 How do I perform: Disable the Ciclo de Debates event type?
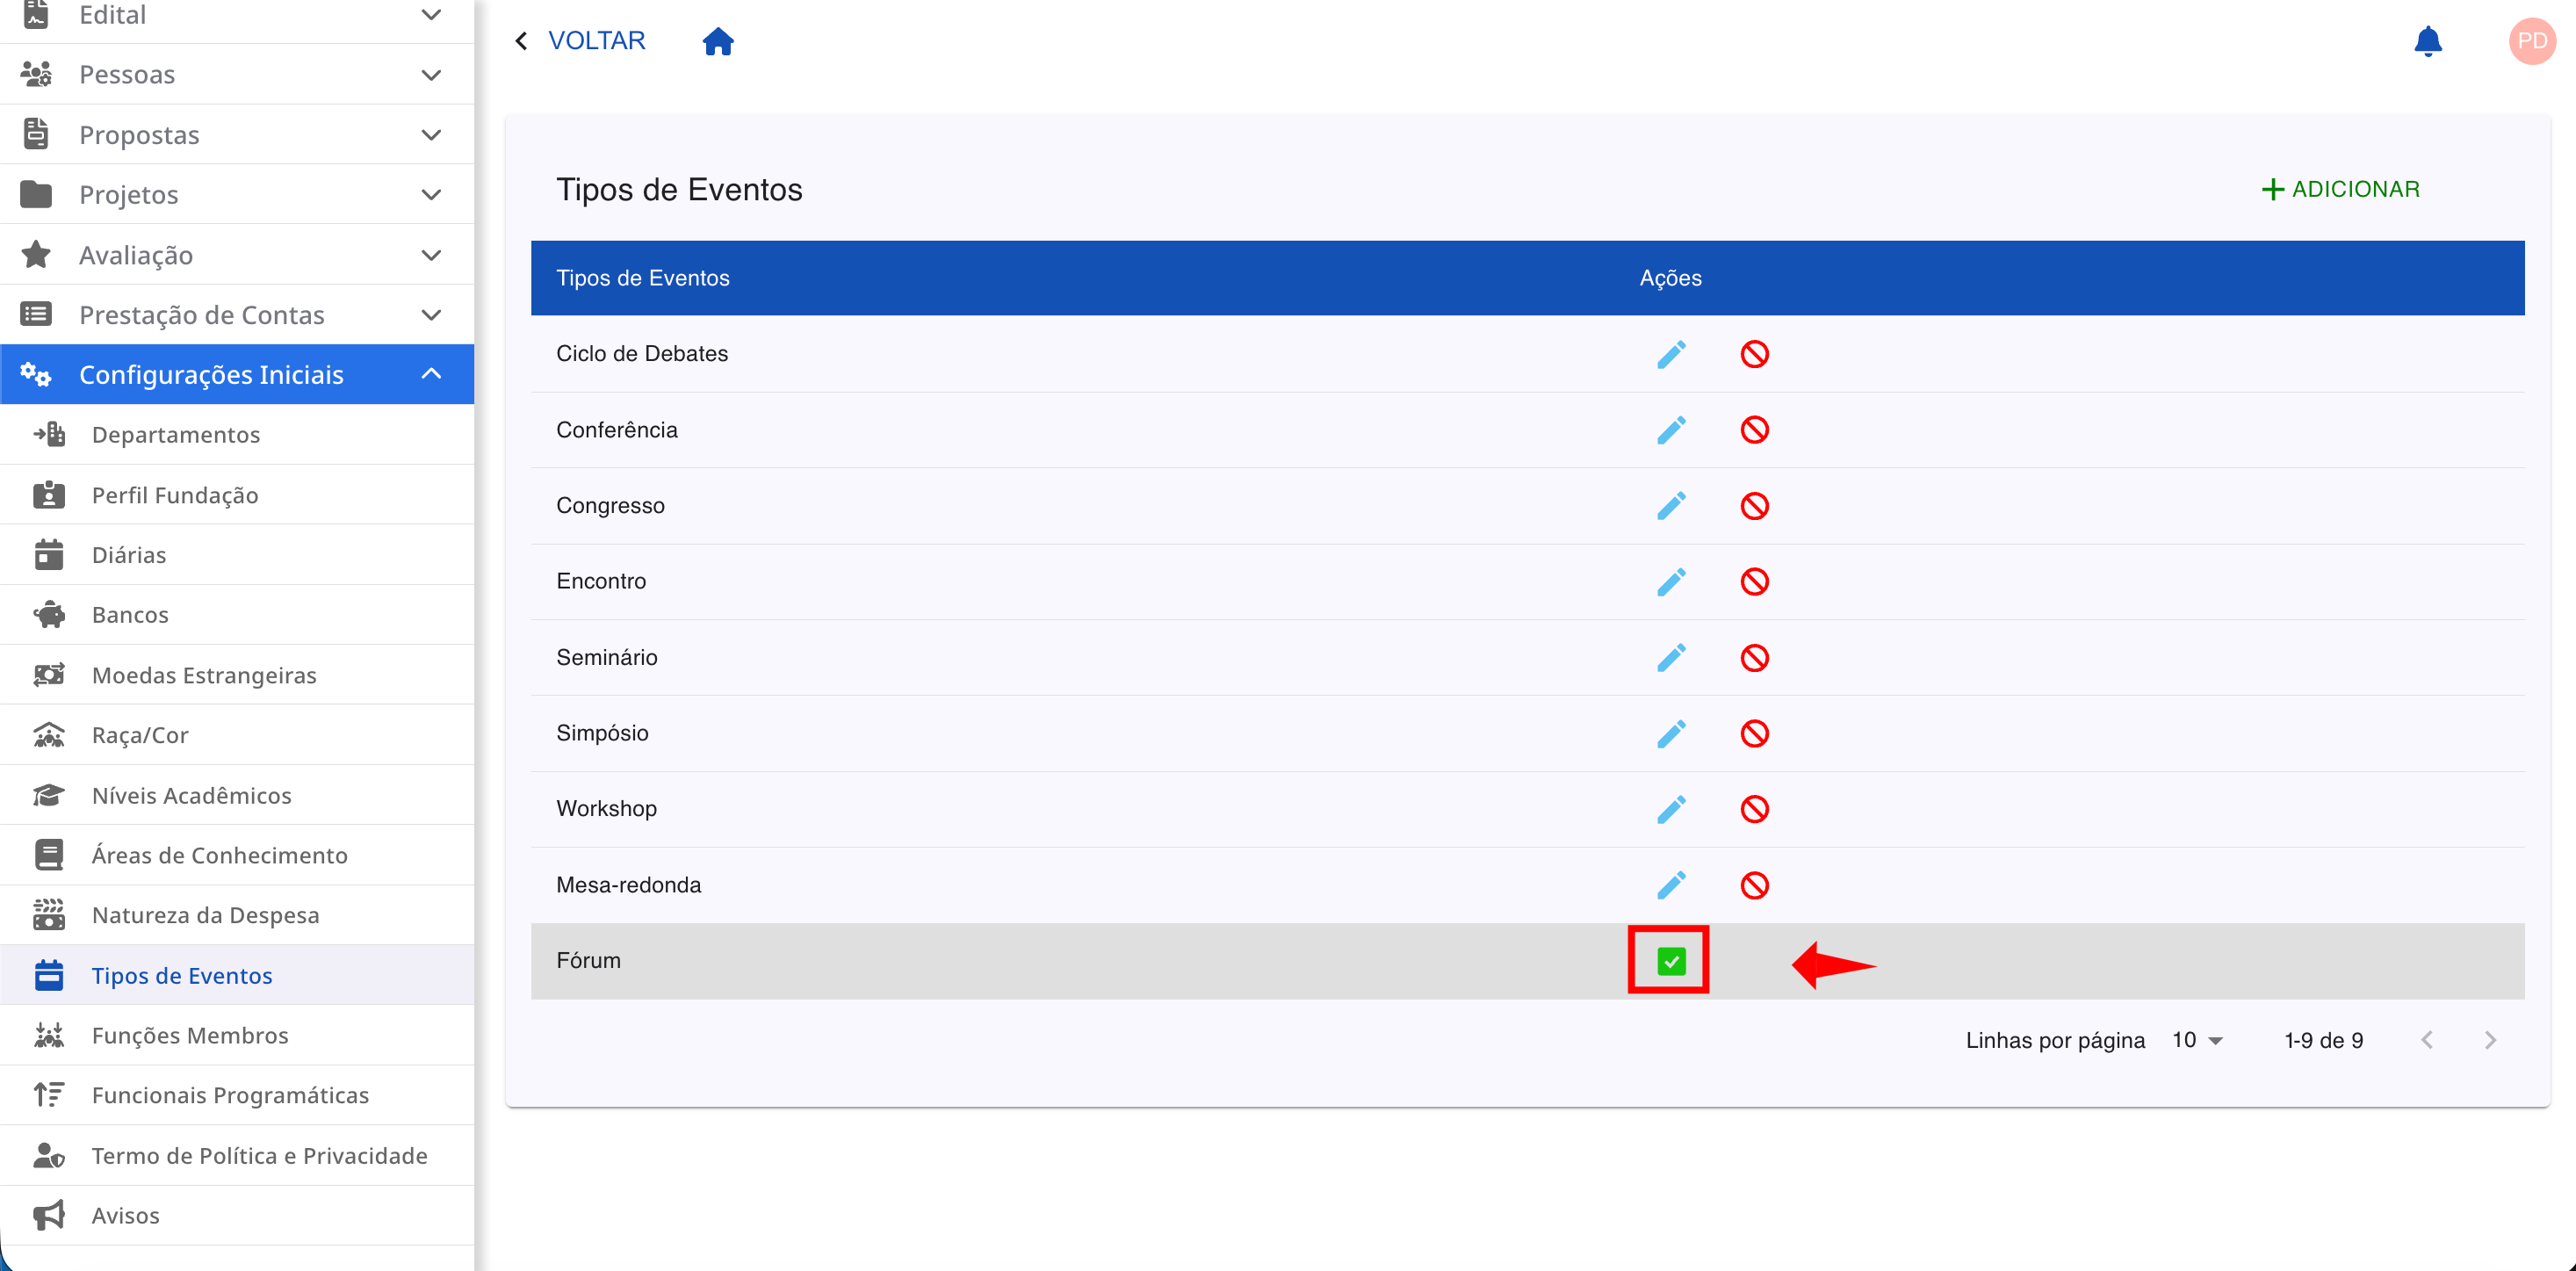(x=1754, y=354)
